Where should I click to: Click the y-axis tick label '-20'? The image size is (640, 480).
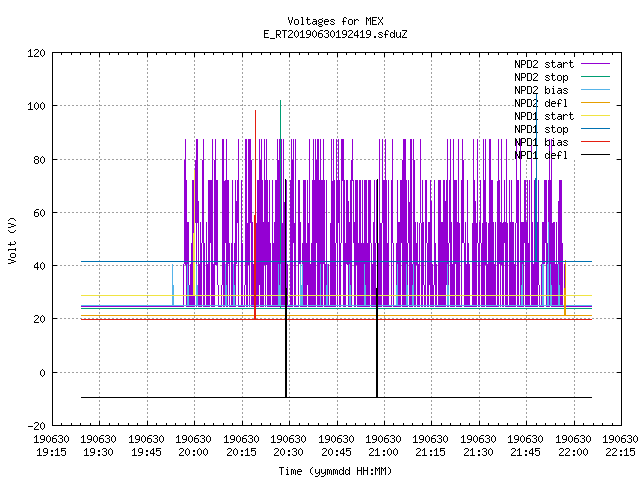pyautogui.click(x=36, y=426)
